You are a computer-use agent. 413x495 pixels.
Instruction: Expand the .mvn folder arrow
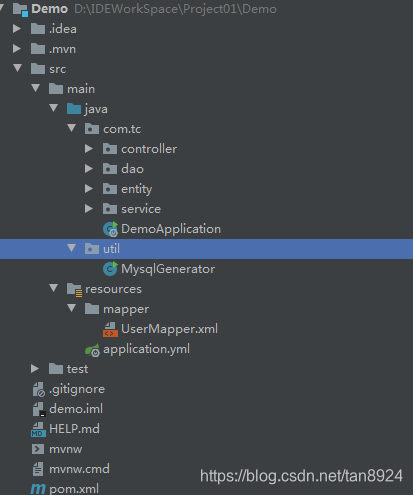point(17,49)
